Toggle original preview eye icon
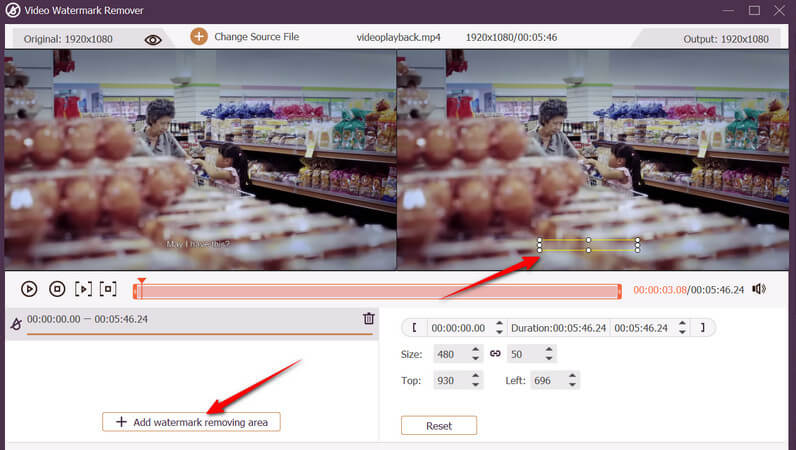 (153, 39)
